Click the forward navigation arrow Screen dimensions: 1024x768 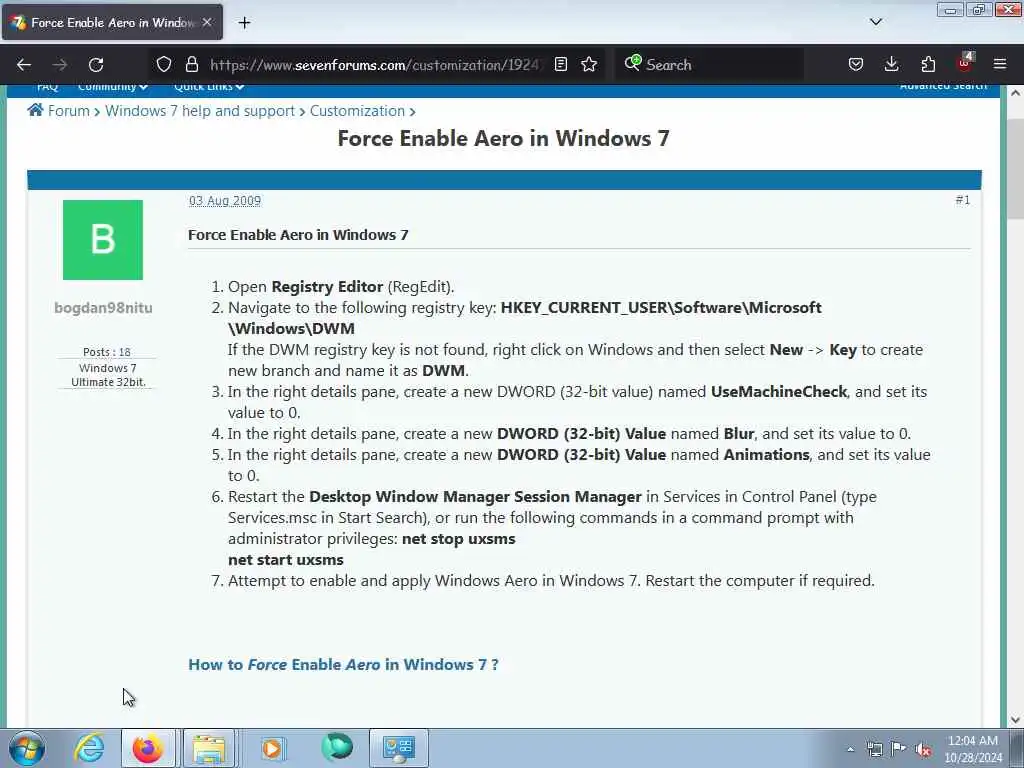point(59,65)
